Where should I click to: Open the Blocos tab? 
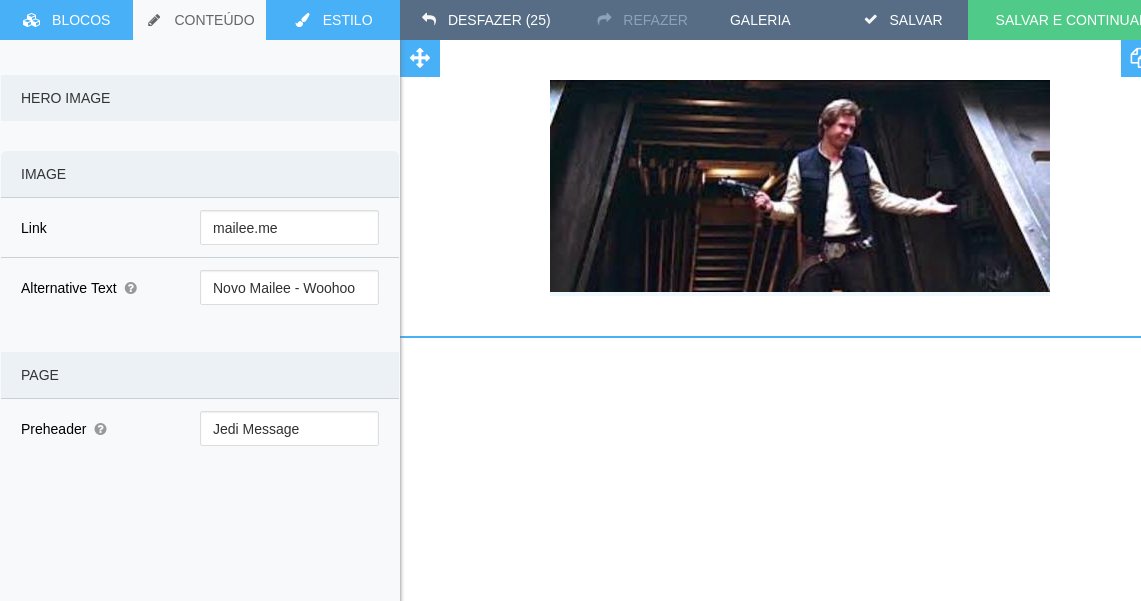point(66,20)
